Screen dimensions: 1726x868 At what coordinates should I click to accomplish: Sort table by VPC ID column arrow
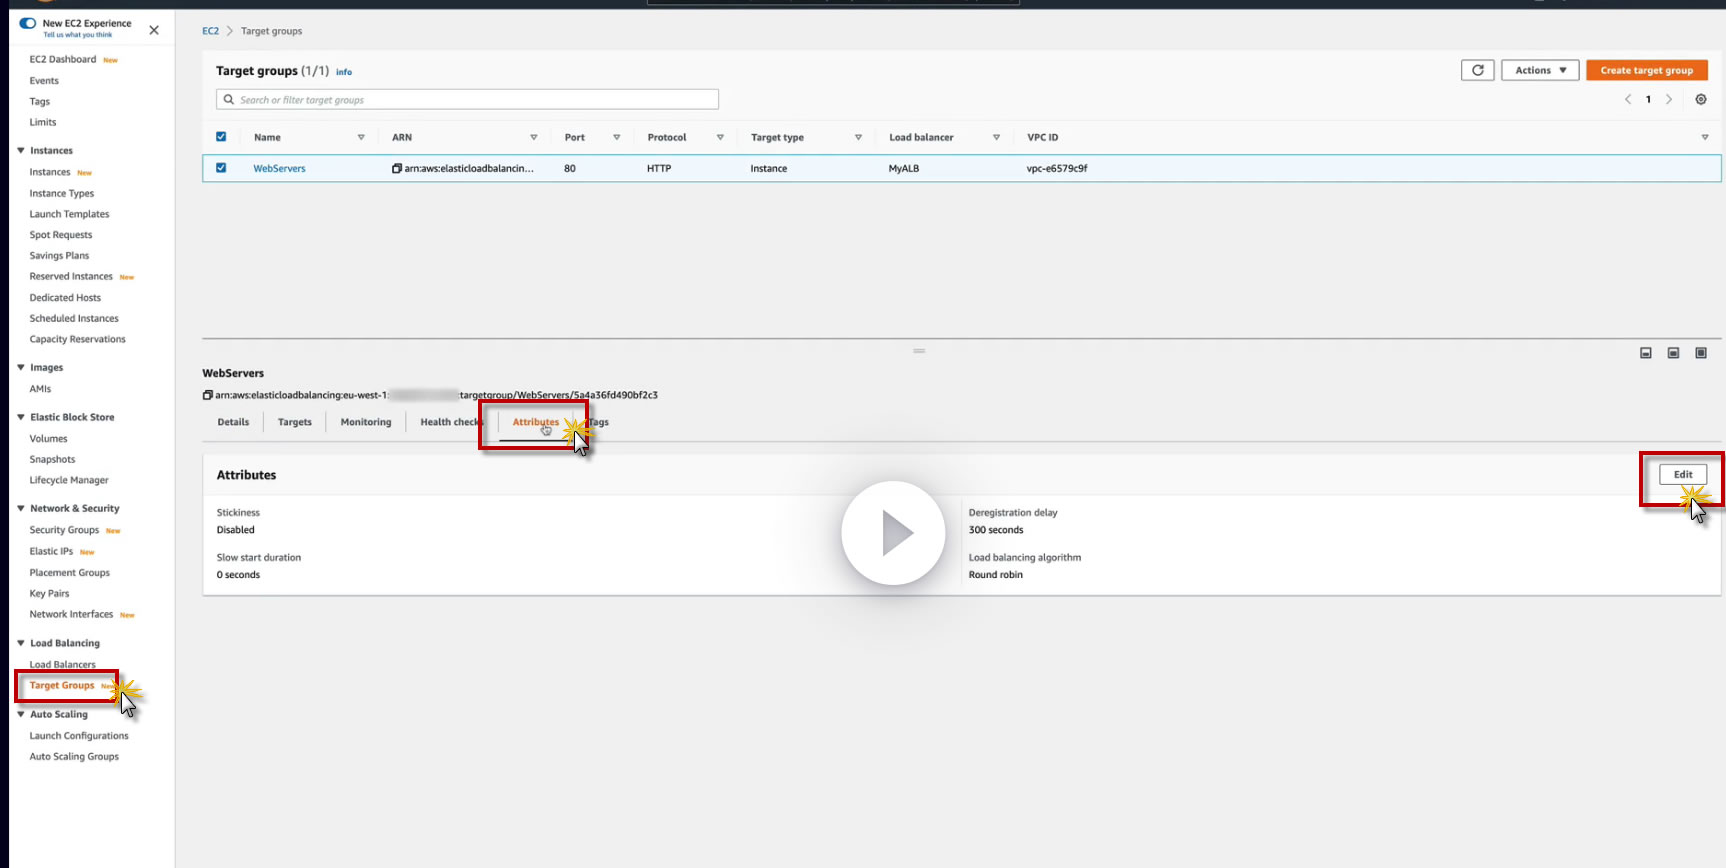(x=1705, y=137)
